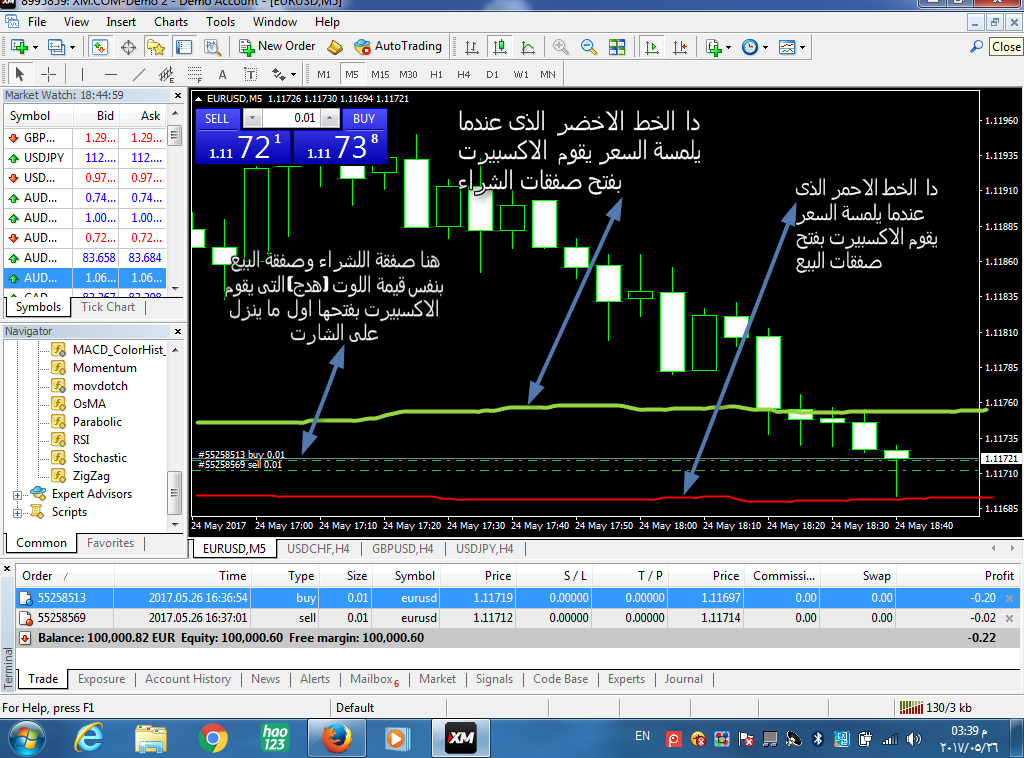
Task: Draw a vertical line tool
Action: (x=82, y=74)
